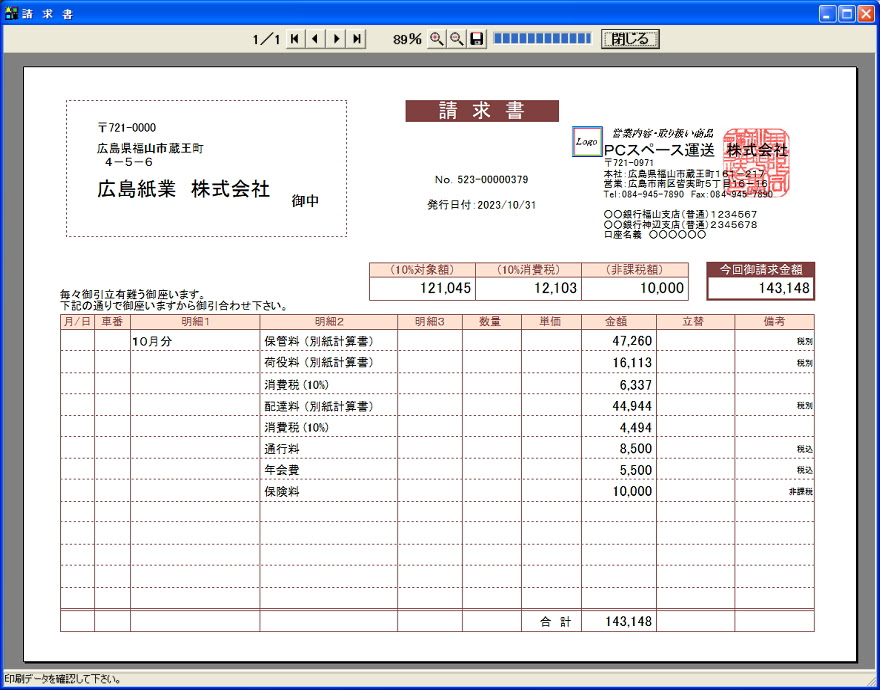Click the 明細3 column header
Viewport: 880px width, 690px height.
tap(430, 322)
